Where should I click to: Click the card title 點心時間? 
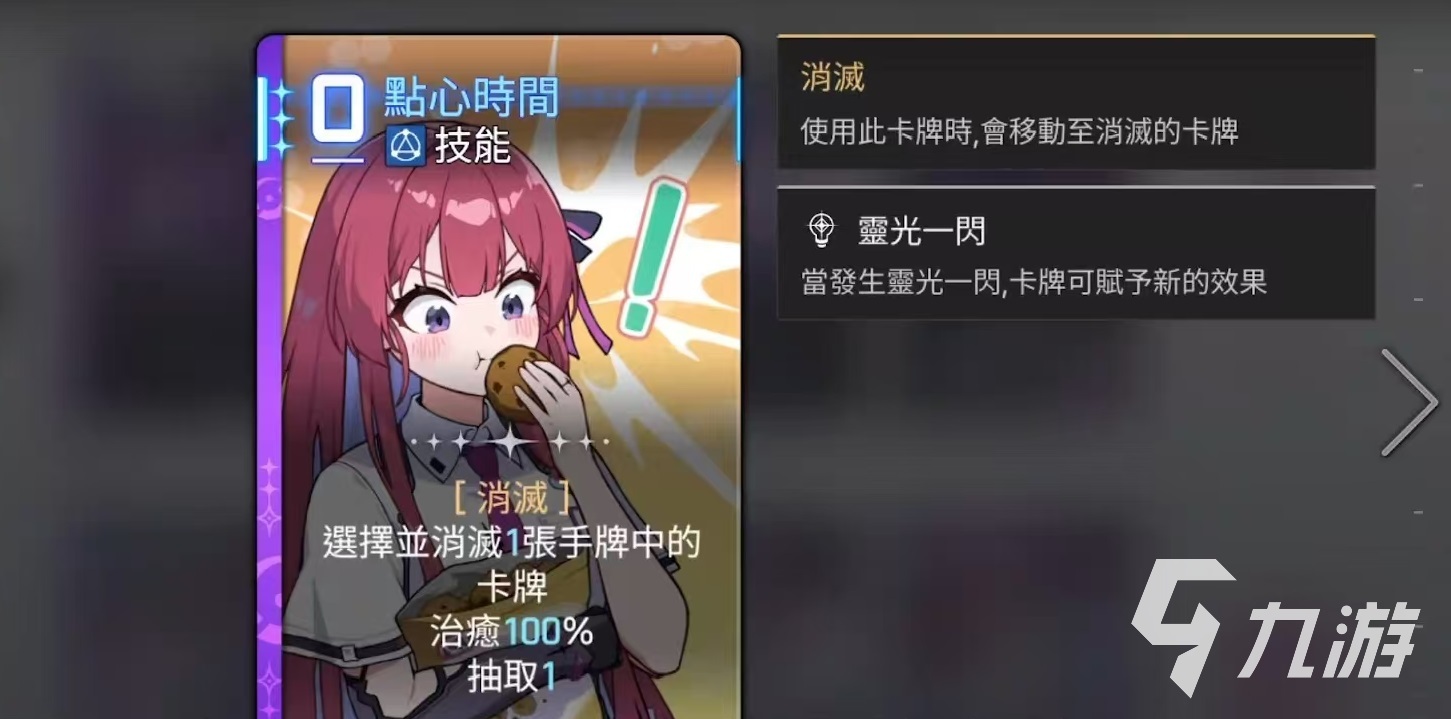(x=472, y=97)
